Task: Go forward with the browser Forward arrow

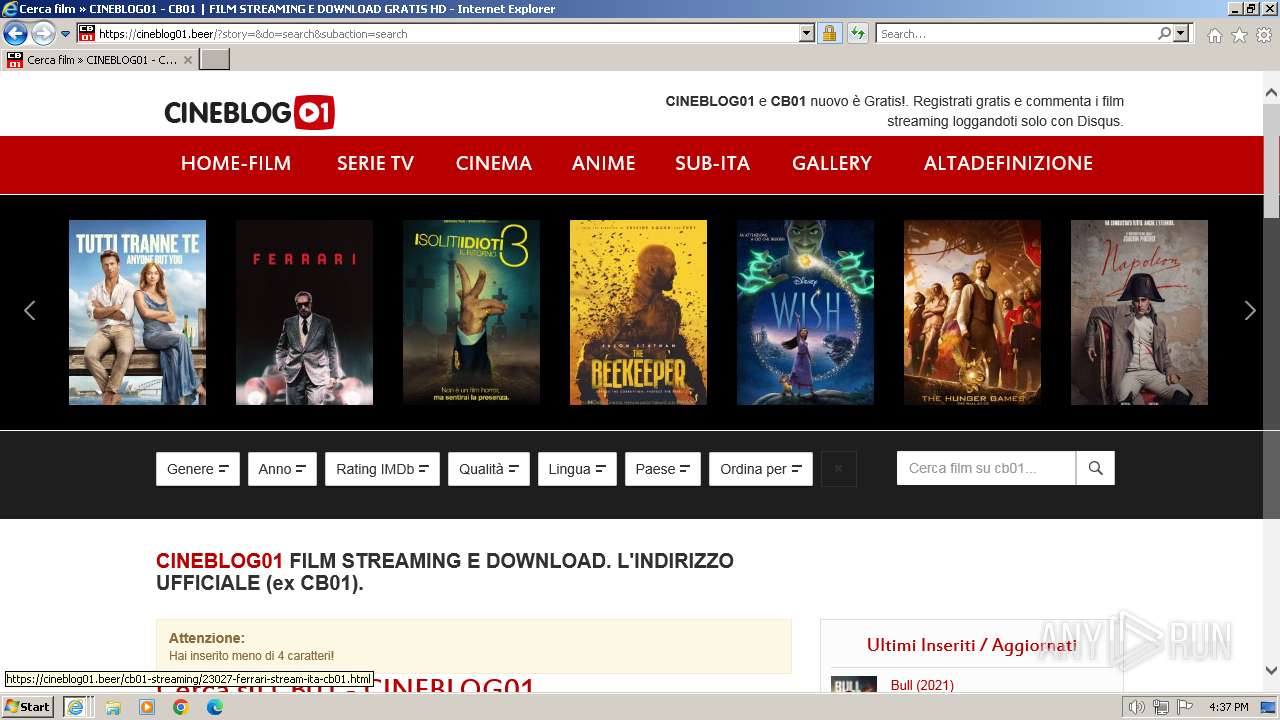Action: 43,33
